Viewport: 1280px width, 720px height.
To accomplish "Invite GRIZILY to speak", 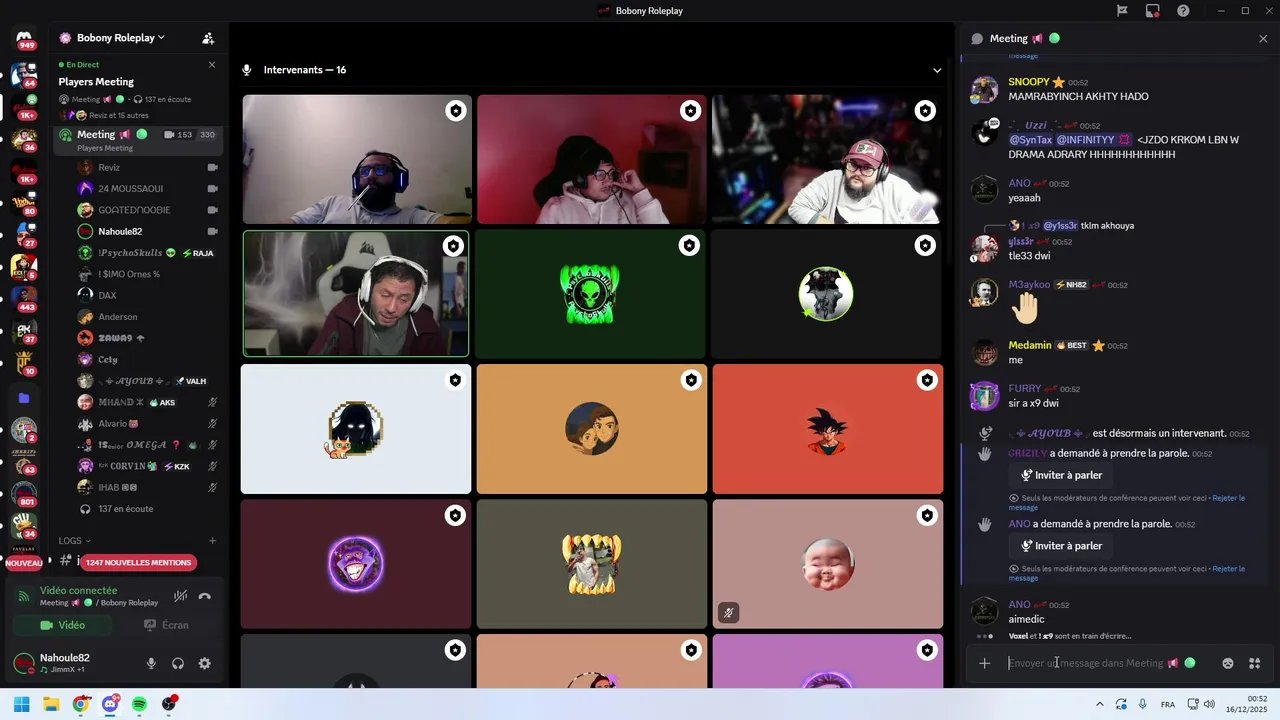I will 1061,475.
